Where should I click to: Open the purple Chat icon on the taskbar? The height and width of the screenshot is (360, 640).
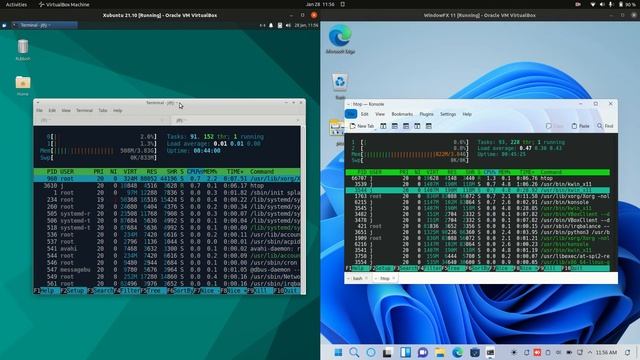(x=423, y=352)
